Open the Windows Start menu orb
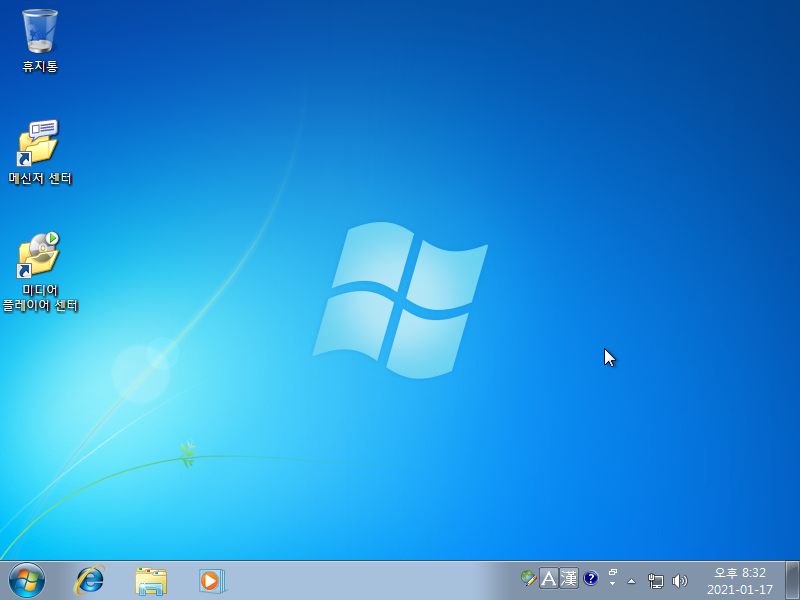The image size is (800, 600). click(27, 581)
